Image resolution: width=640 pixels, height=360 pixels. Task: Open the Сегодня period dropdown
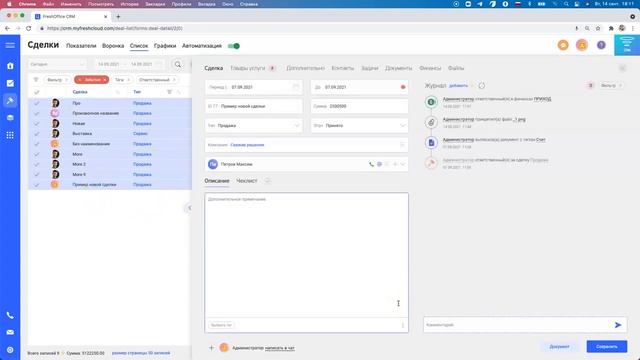pos(57,64)
